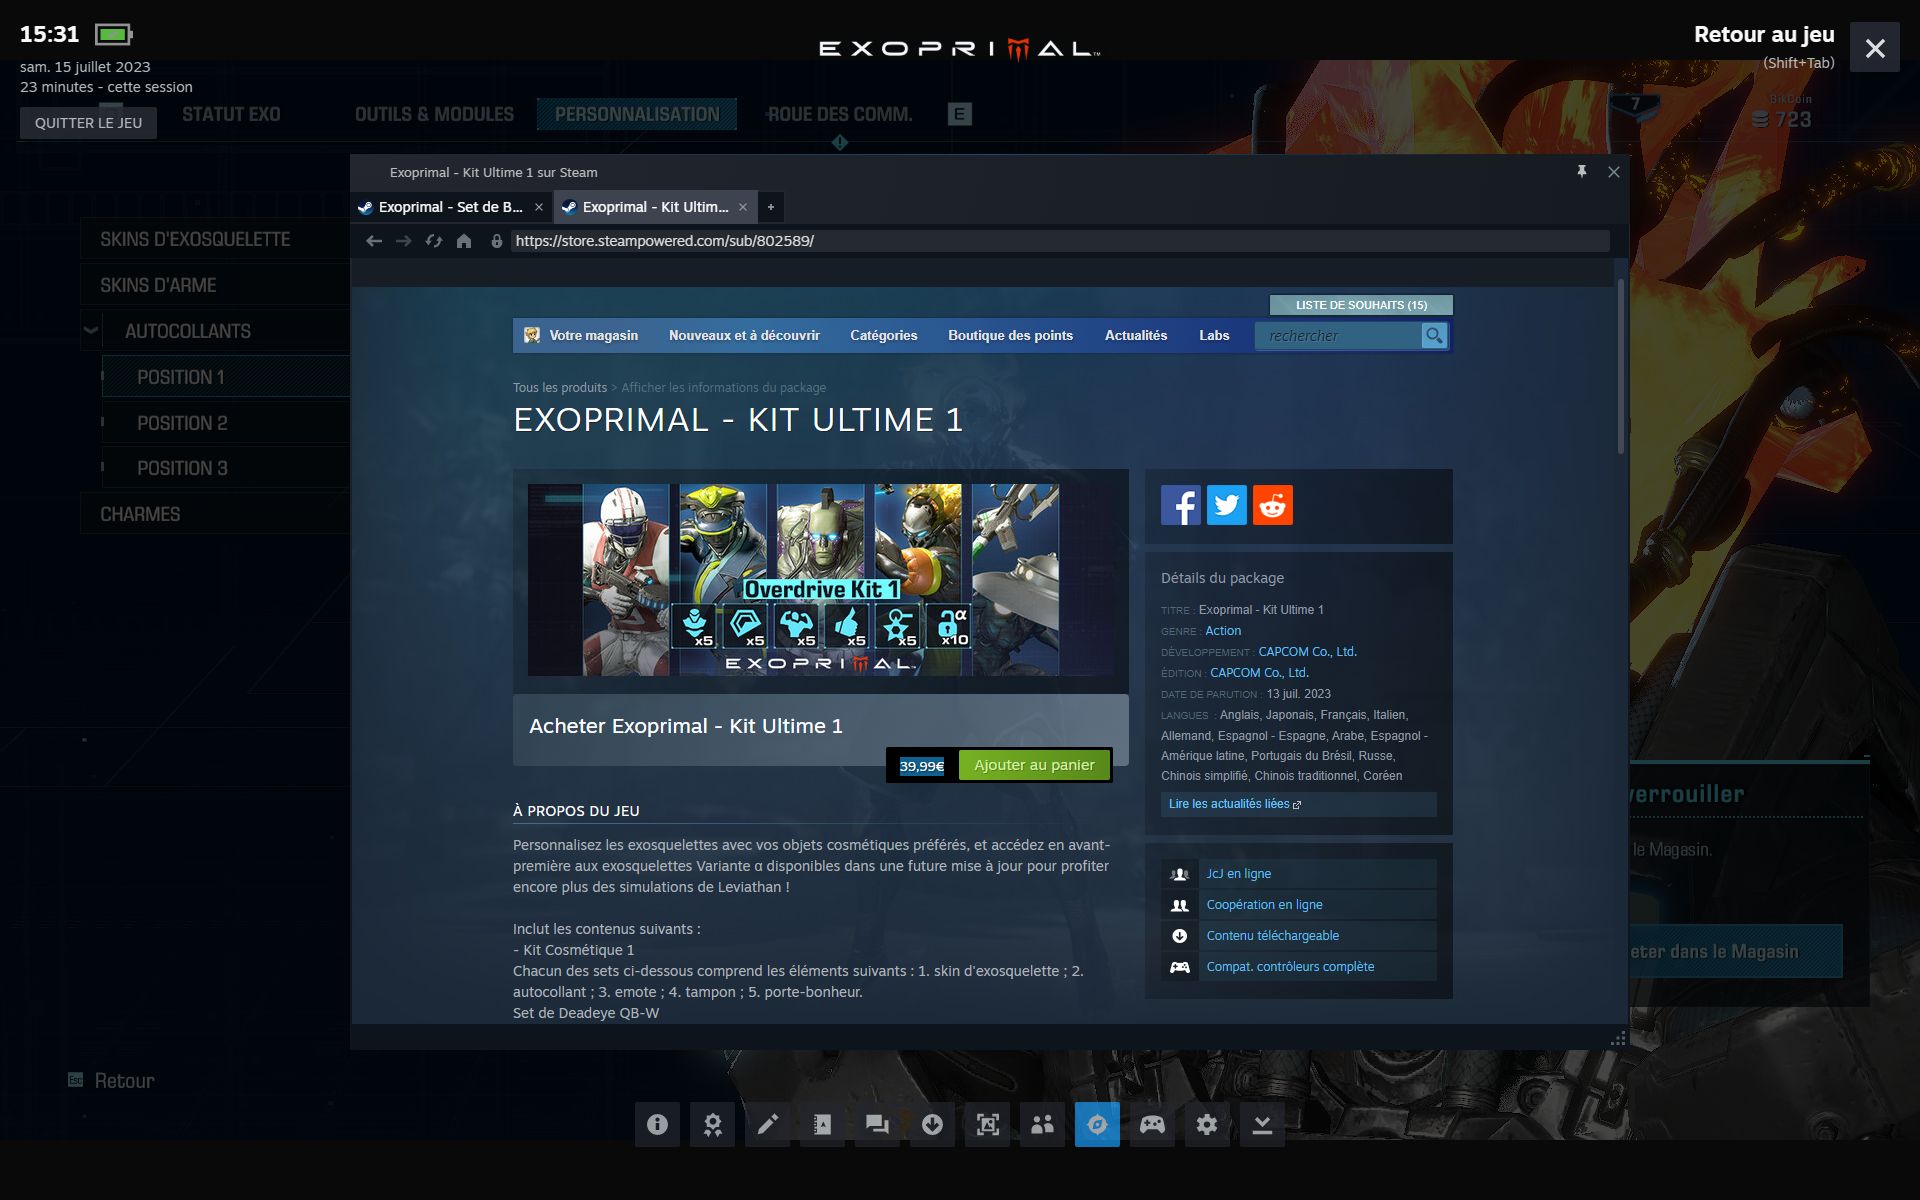The width and height of the screenshot is (1920, 1200).
Task: Go forward in the overlay browser
Action: click(404, 241)
